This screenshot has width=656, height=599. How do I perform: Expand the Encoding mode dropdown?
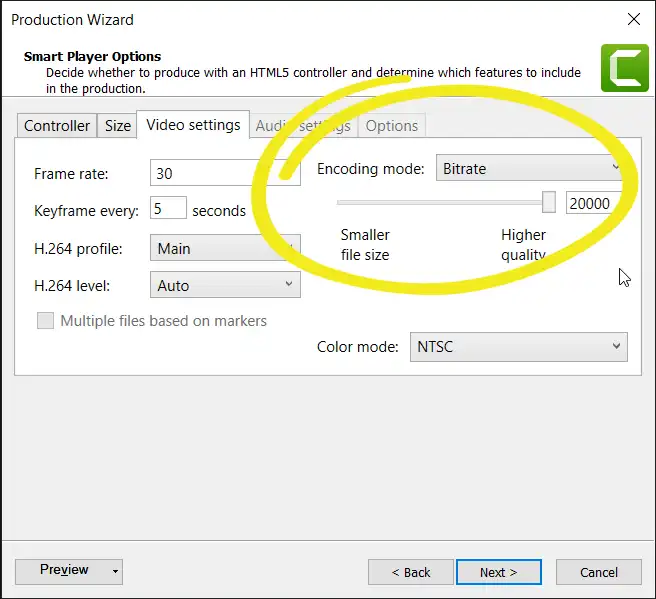530,168
